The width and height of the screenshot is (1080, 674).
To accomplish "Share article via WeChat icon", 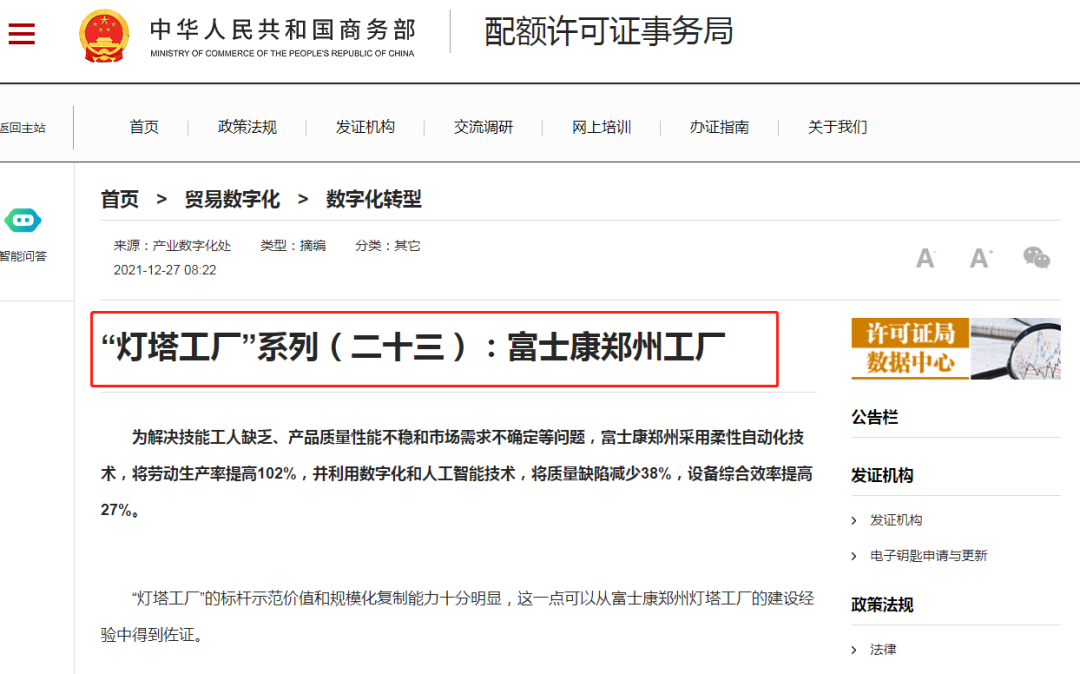I will 1037,257.
